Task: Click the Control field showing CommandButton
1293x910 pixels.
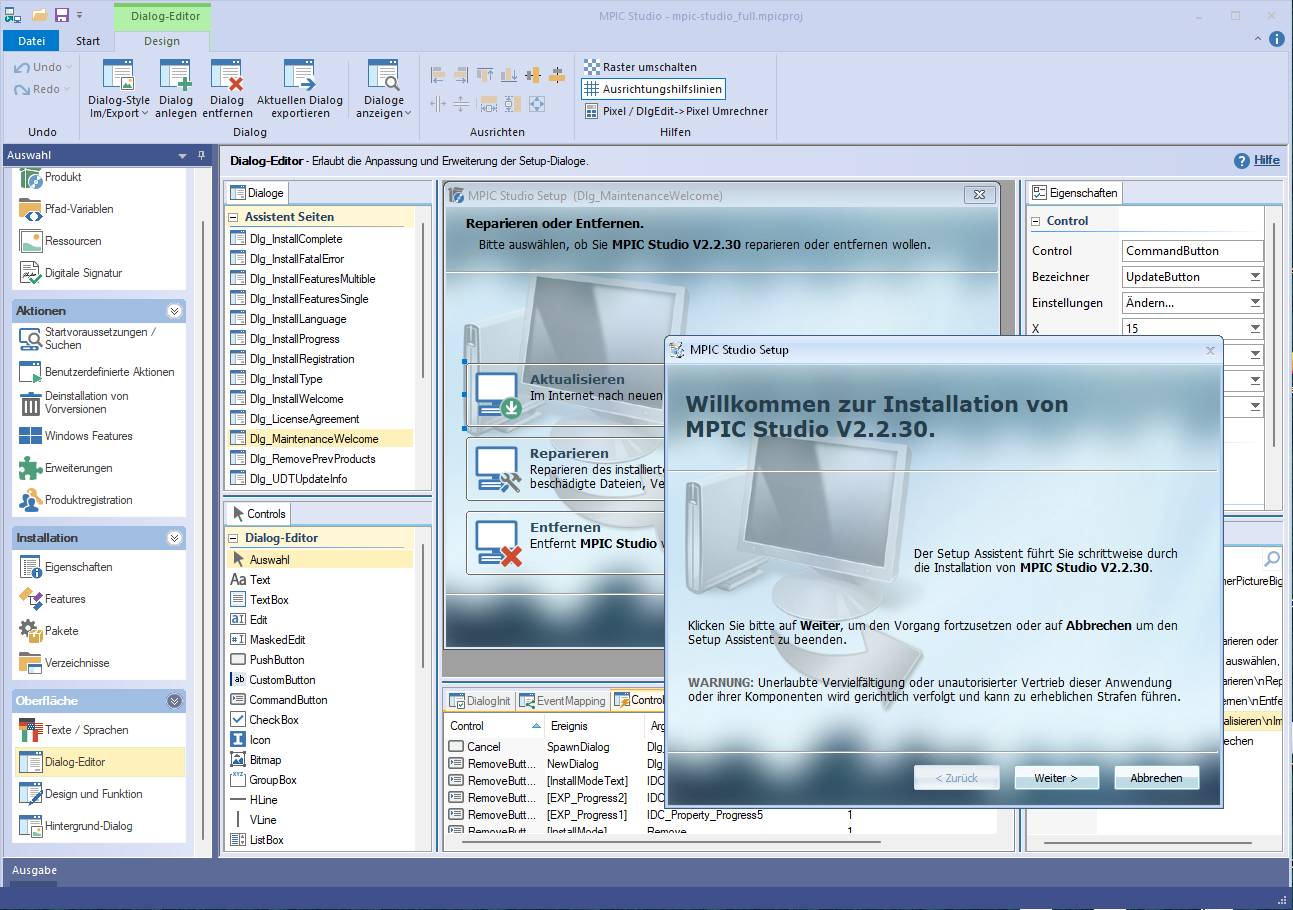Action: (x=1192, y=251)
